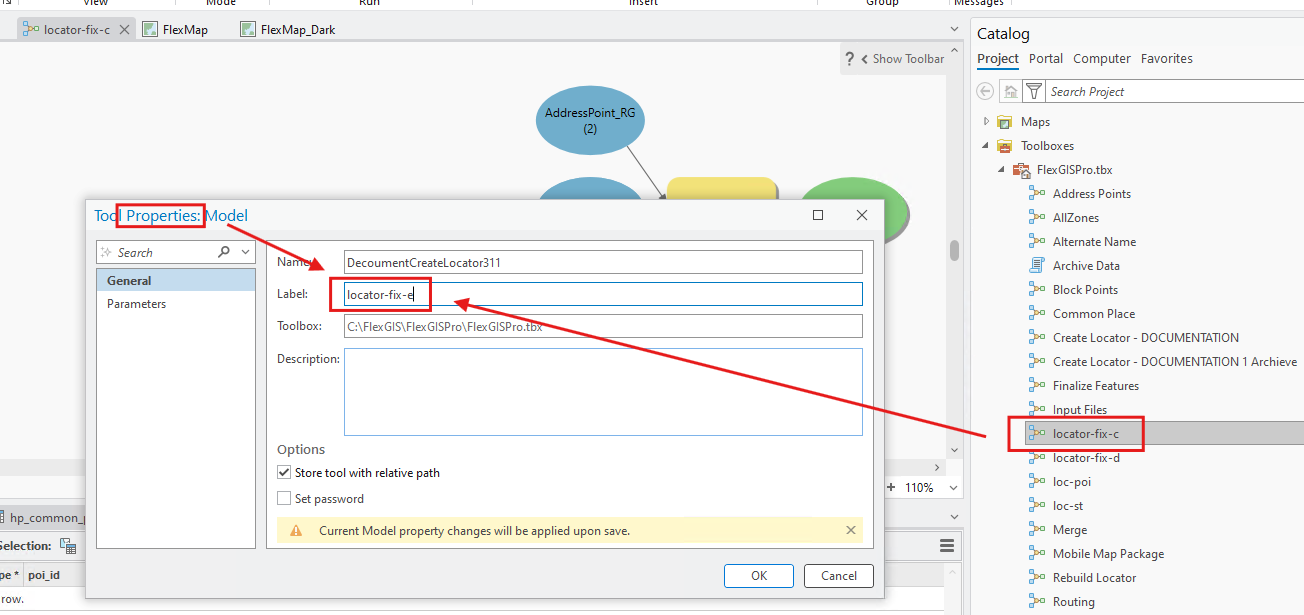Click the Name field DecoumentCreateLocator311
The image size is (1304, 615).
(603, 262)
